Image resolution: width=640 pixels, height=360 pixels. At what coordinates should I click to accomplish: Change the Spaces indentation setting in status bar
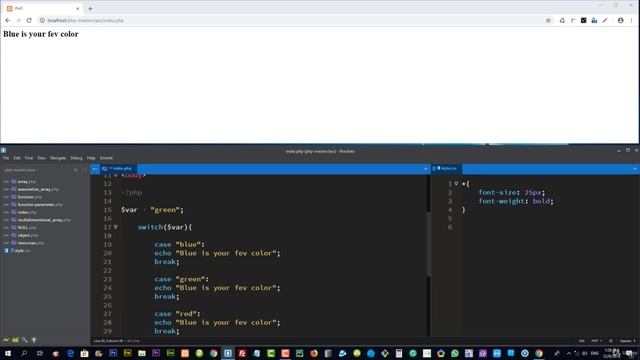tap(628, 341)
